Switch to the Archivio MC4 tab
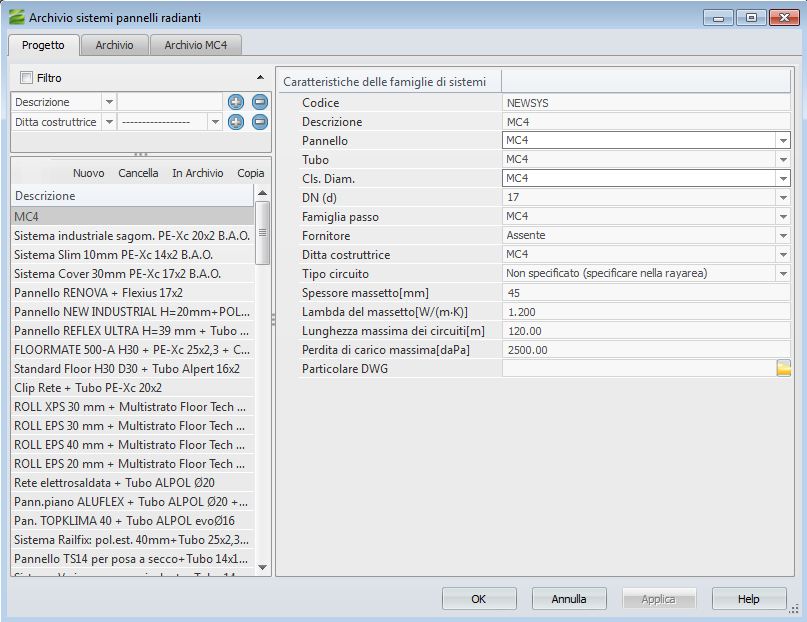 click(196, 45)
